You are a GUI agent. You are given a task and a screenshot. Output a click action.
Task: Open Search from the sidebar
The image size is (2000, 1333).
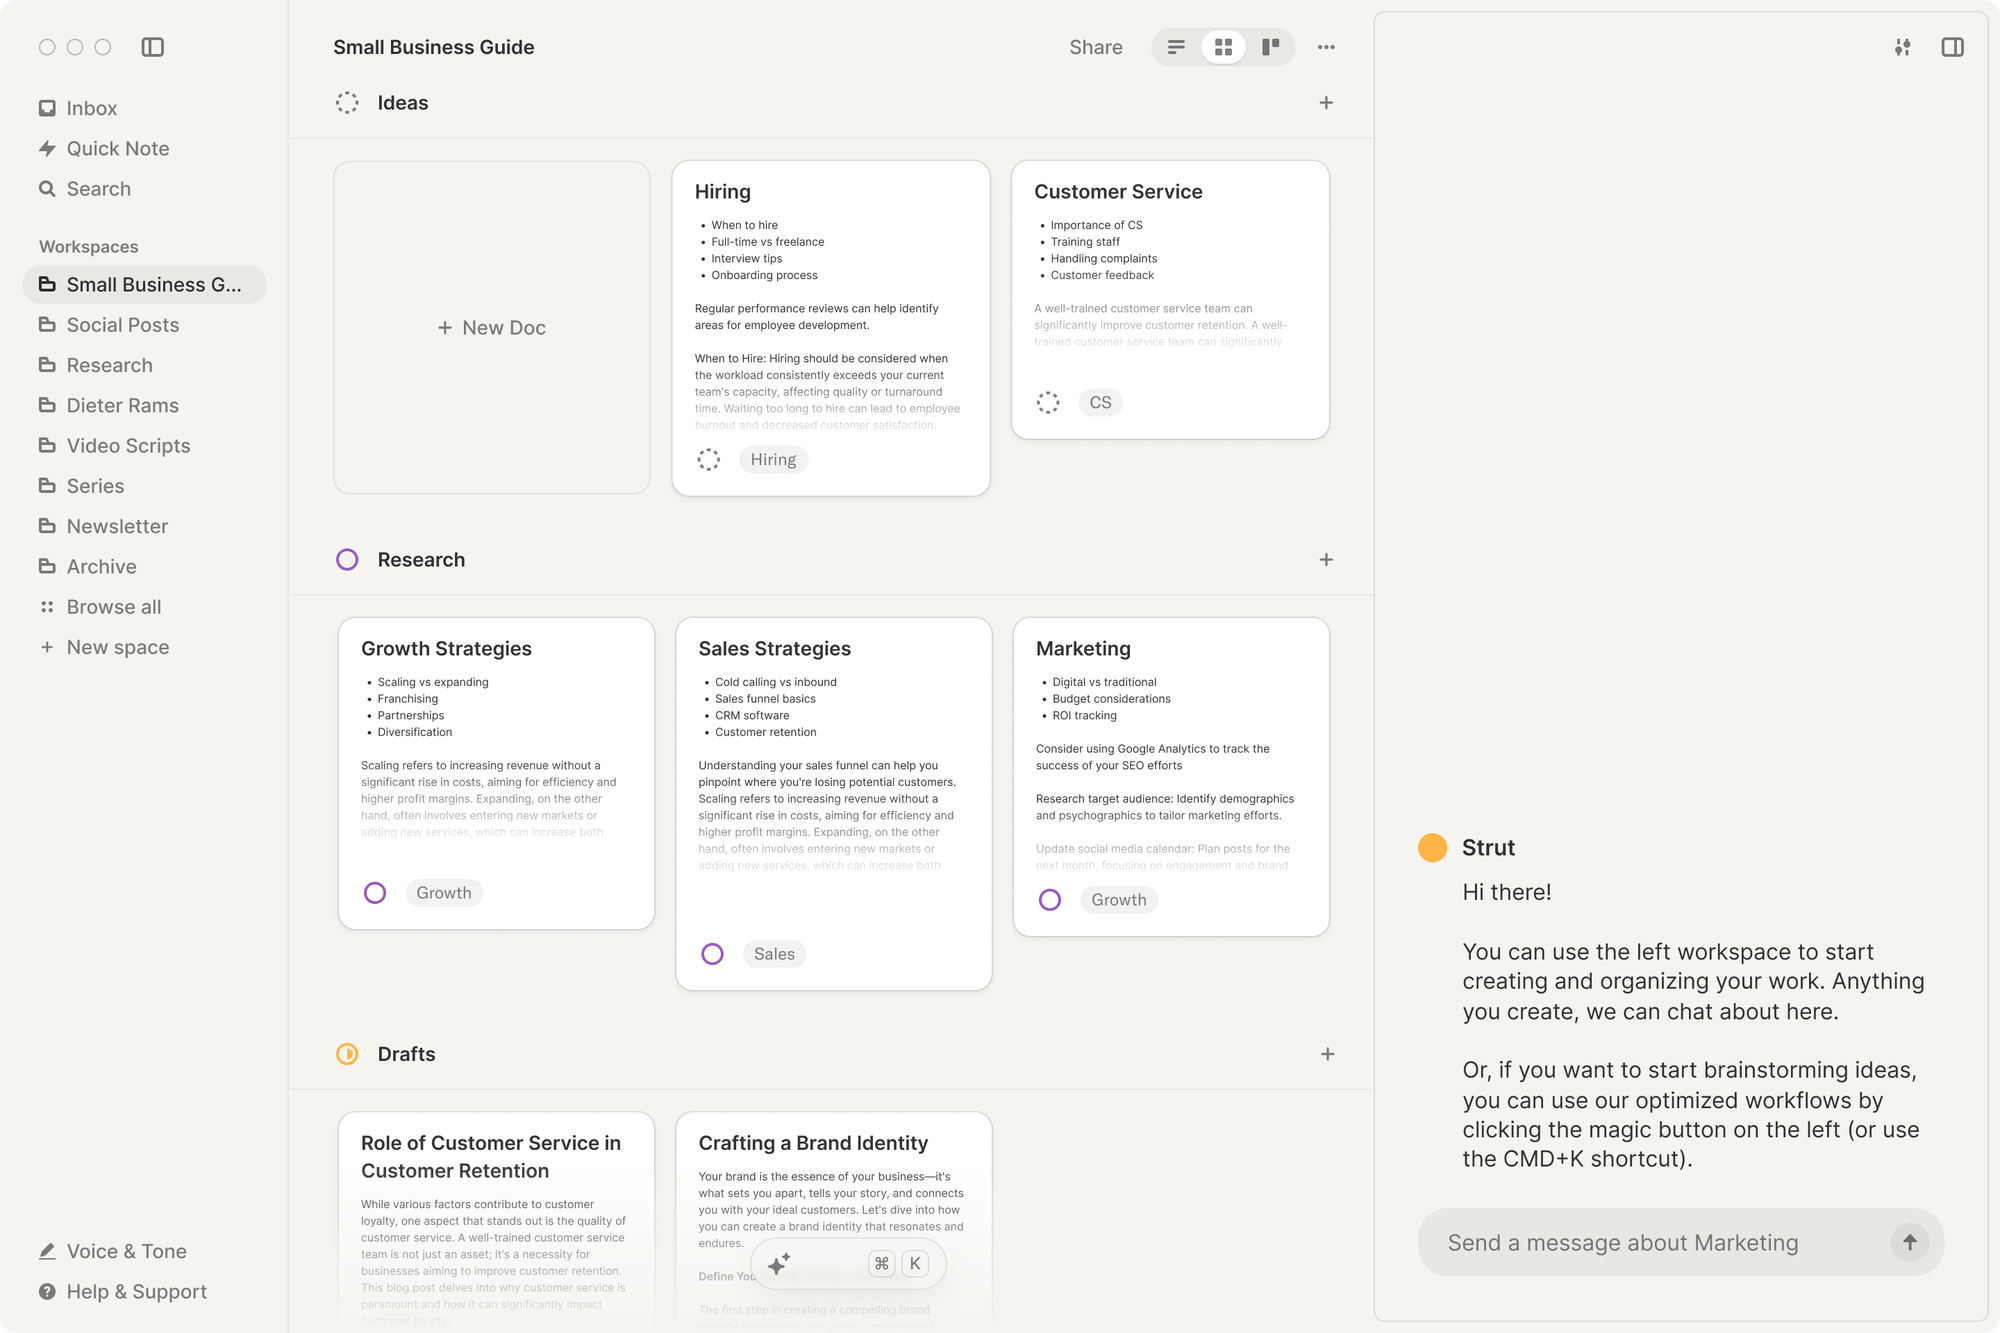tap(98, 188)
